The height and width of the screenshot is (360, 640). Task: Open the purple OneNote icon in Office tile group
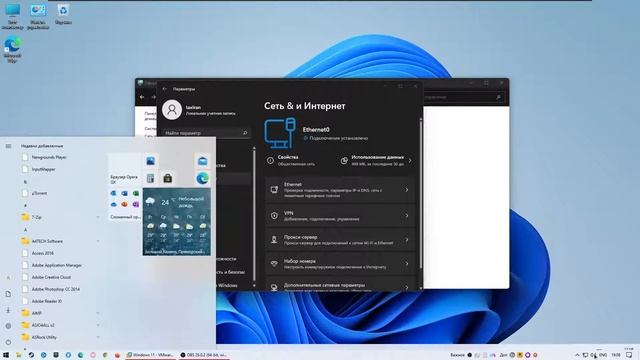(136, 204)
